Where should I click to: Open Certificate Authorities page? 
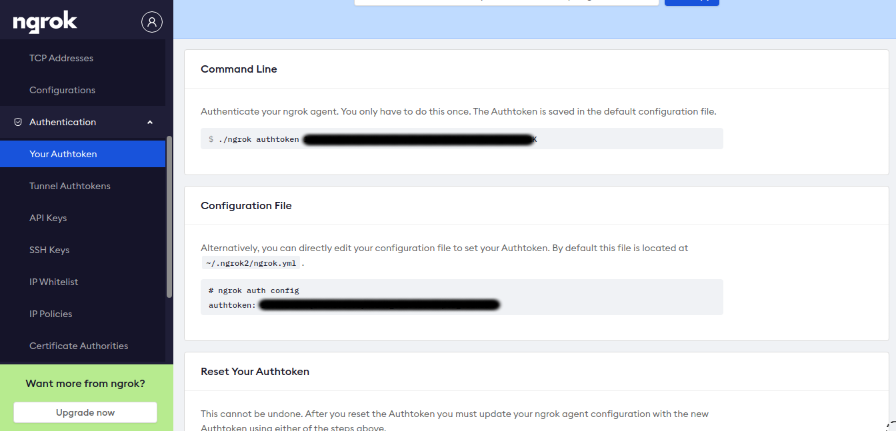(79, 346)
